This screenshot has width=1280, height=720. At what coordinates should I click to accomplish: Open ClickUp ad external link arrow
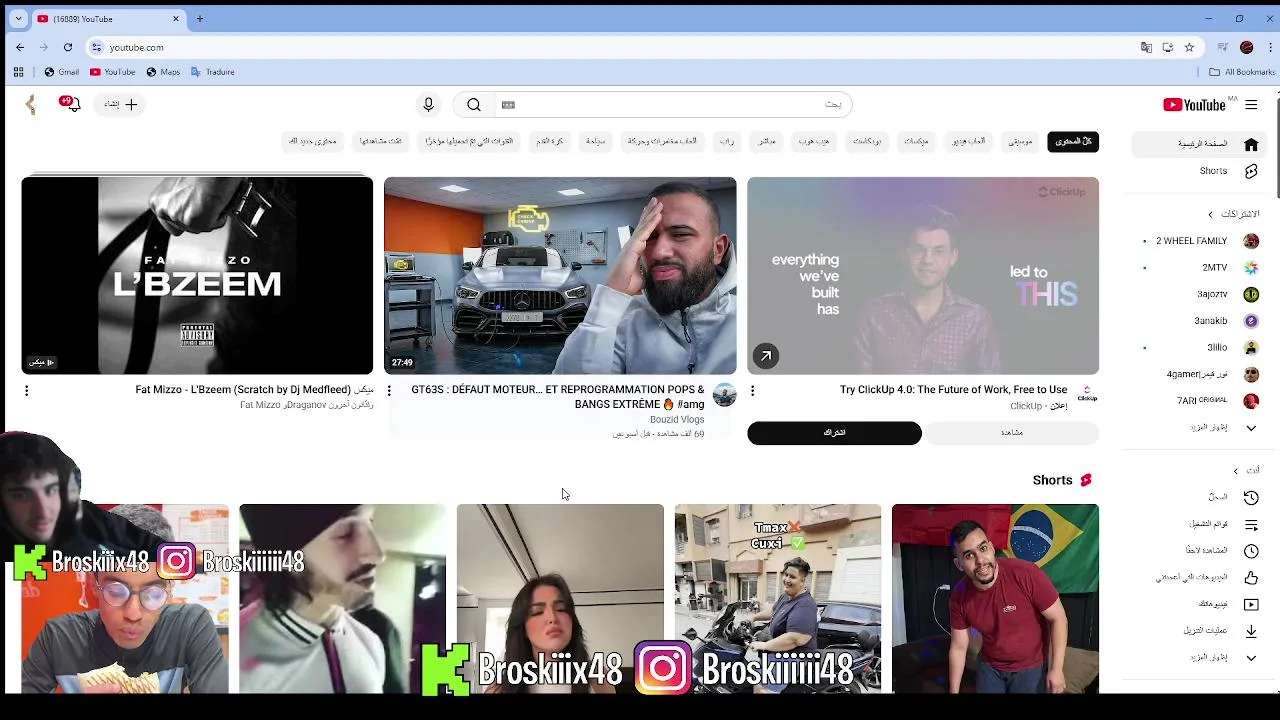(765, 356)
